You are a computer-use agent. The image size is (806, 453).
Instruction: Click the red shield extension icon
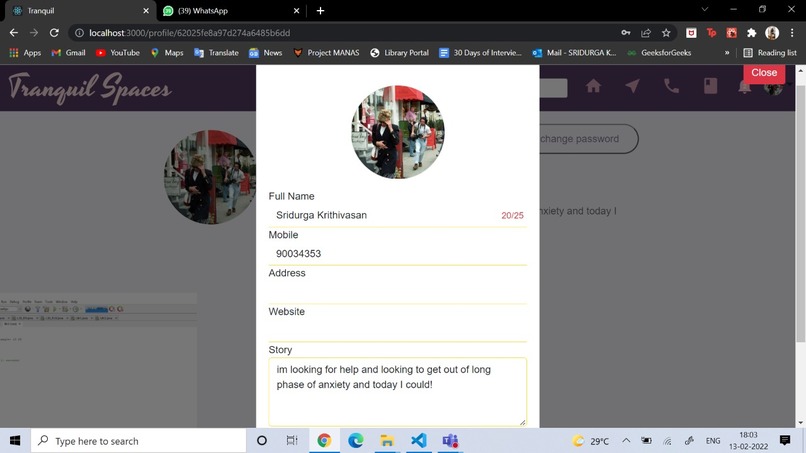pyautogui.click(x=691, y=33)
